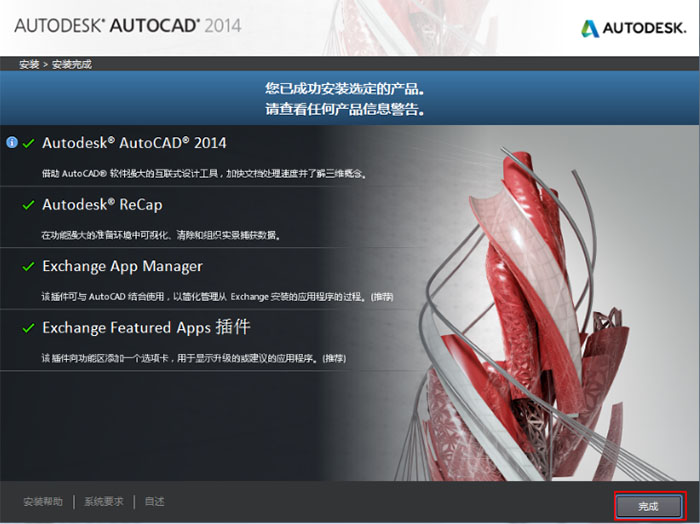The height and width of the screenshot is (524, 700).
Task: Open the 自述 readme link
Action: [x=154, y=502]
